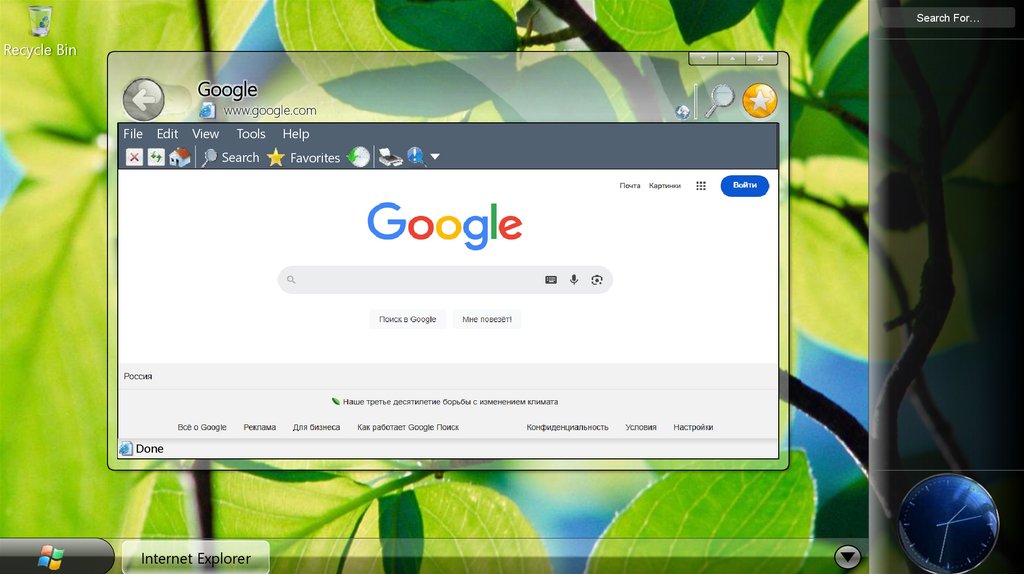Open the Условия footer link
1024x574 pixels.
(x=641, y=427)
